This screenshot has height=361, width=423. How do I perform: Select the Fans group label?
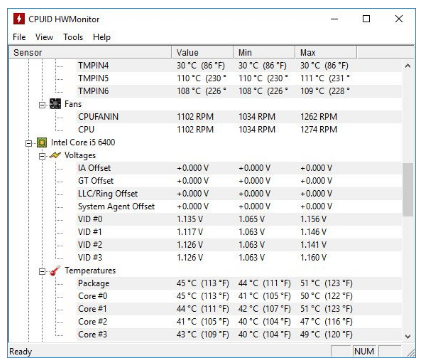[x=73, y=104]
